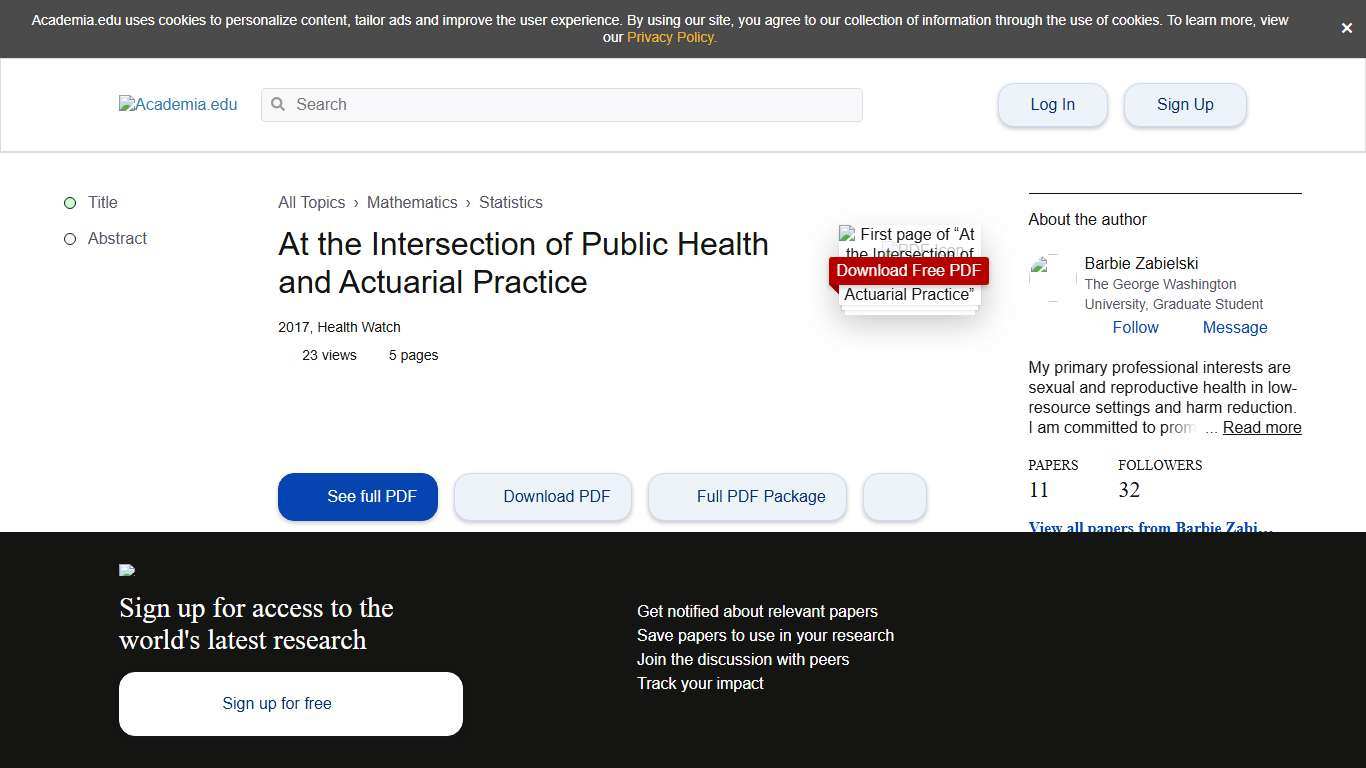
Task: Open the Health Watch journal link
Action: 359,326
